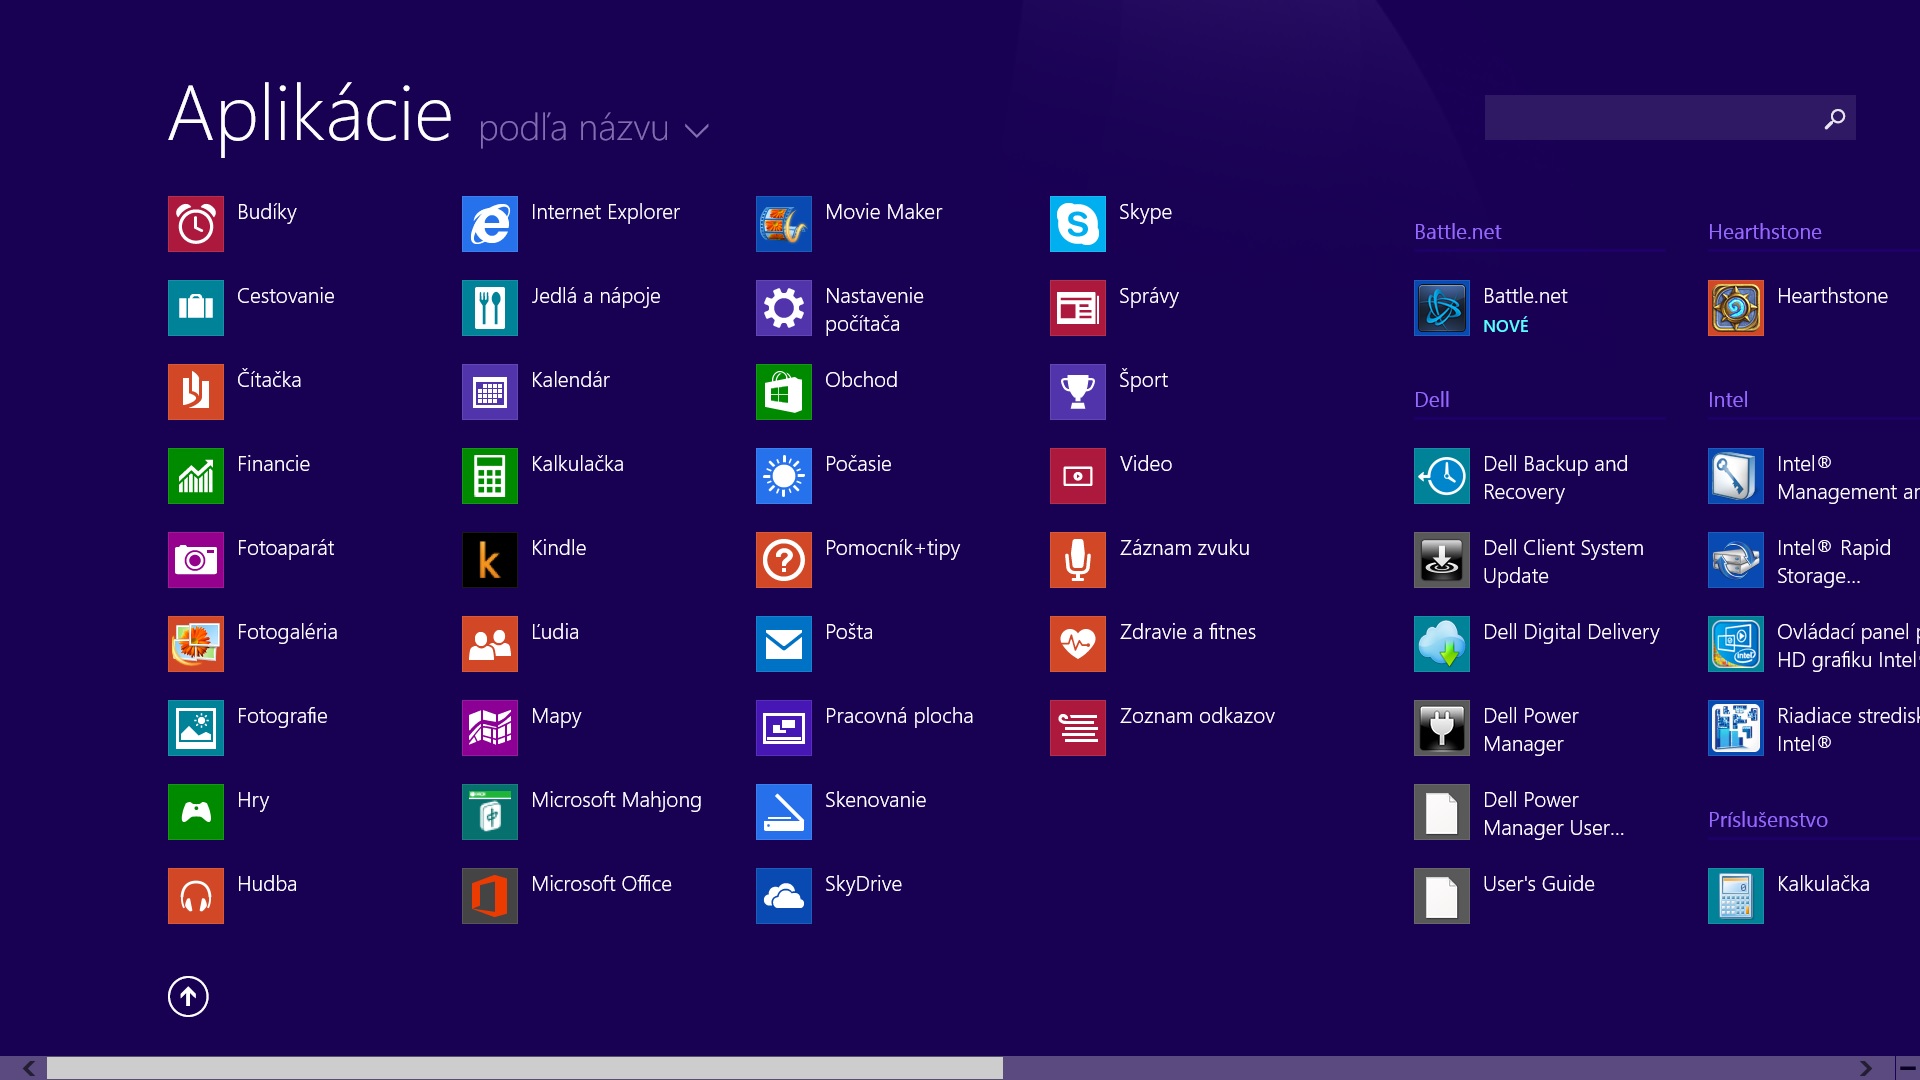Open the Hudba headphones icon

tap(196, 896)
